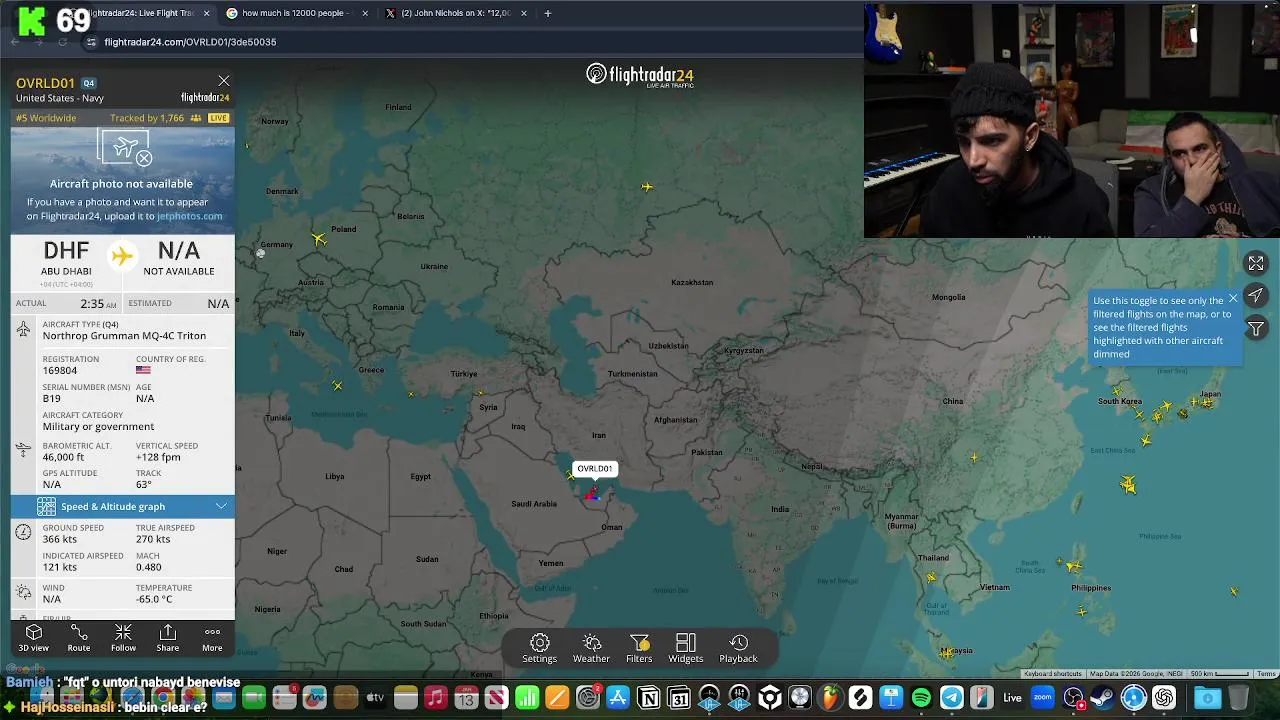Open the Trash in the dock

[1238, 697]
